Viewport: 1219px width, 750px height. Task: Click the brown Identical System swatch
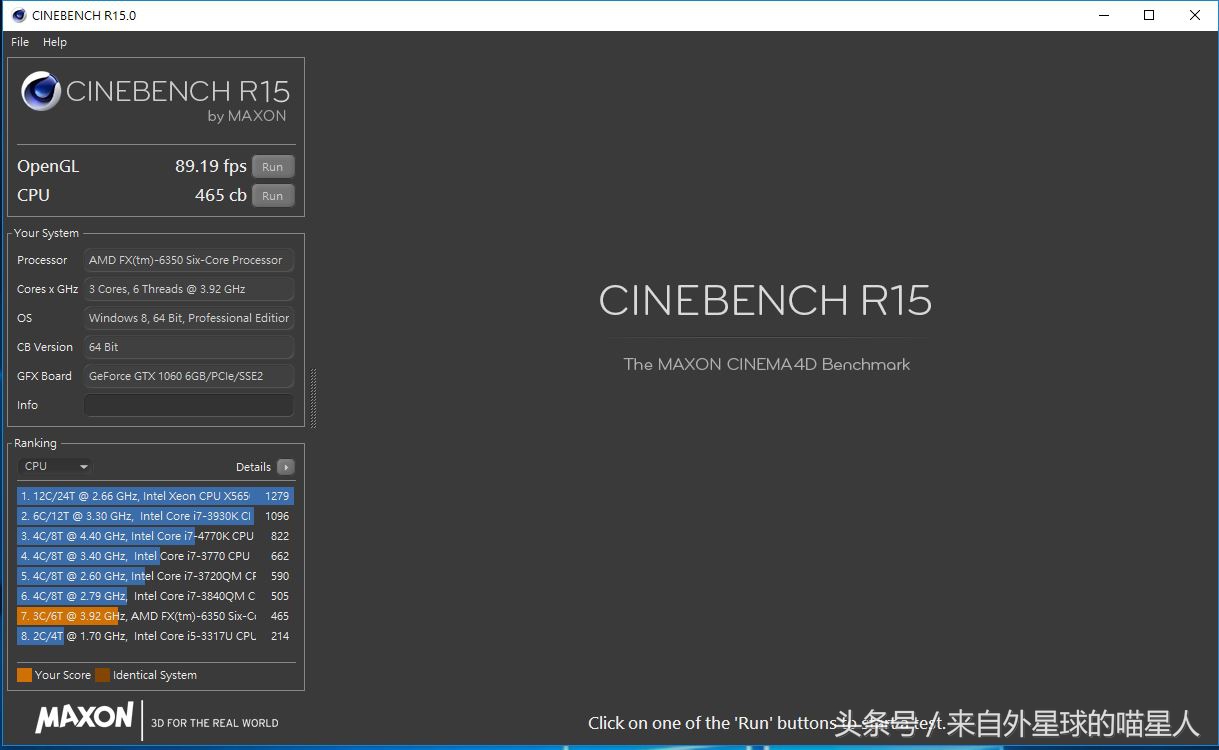[102, 675]
